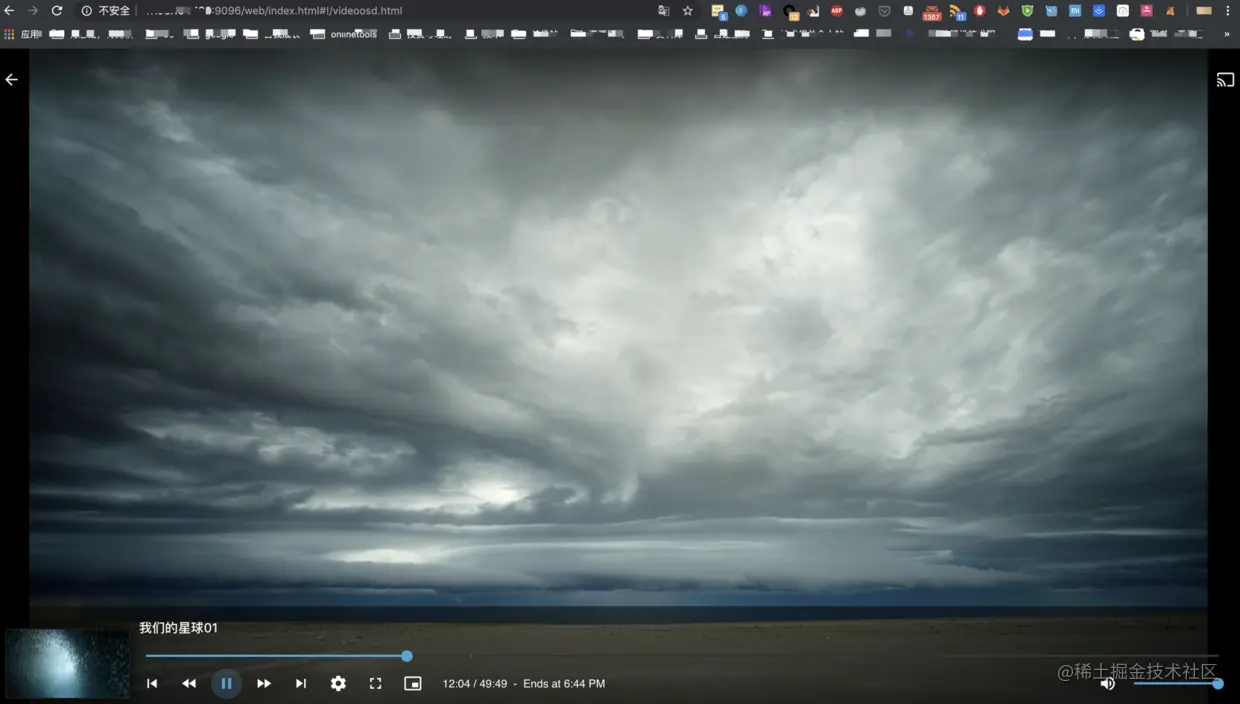Open the red stop-hand extension icon

tap(980, 11)
